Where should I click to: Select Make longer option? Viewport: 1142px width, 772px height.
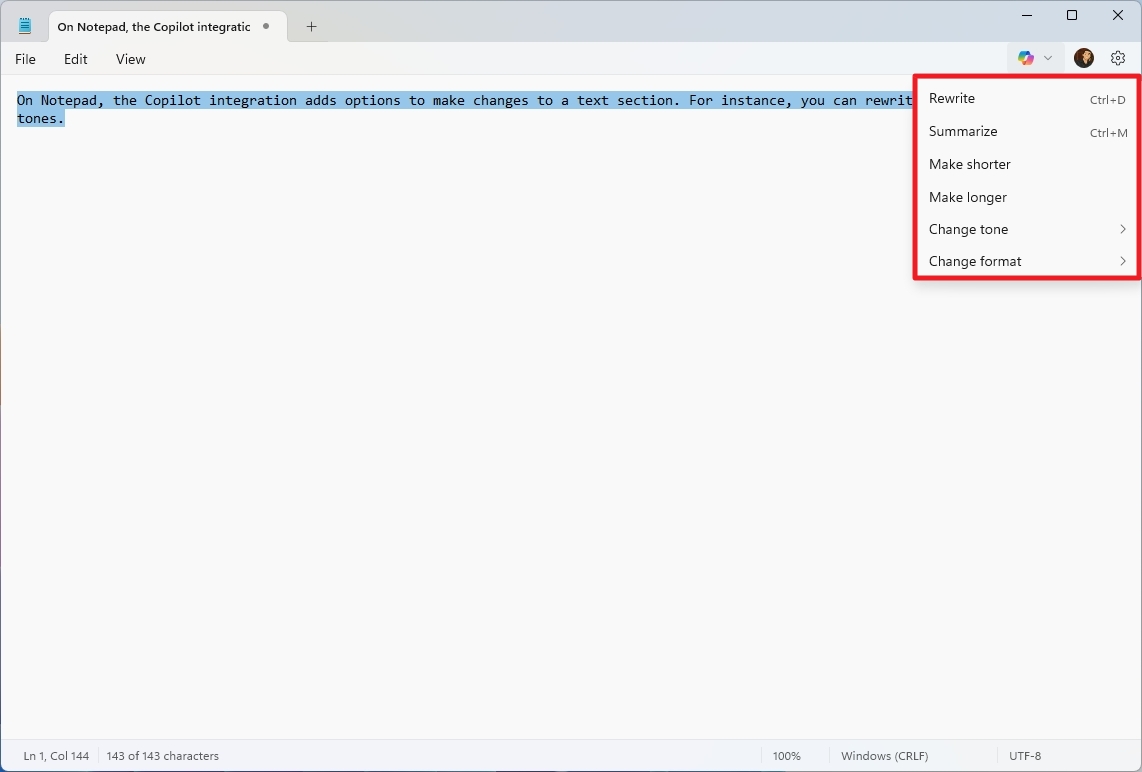[967, 197]
